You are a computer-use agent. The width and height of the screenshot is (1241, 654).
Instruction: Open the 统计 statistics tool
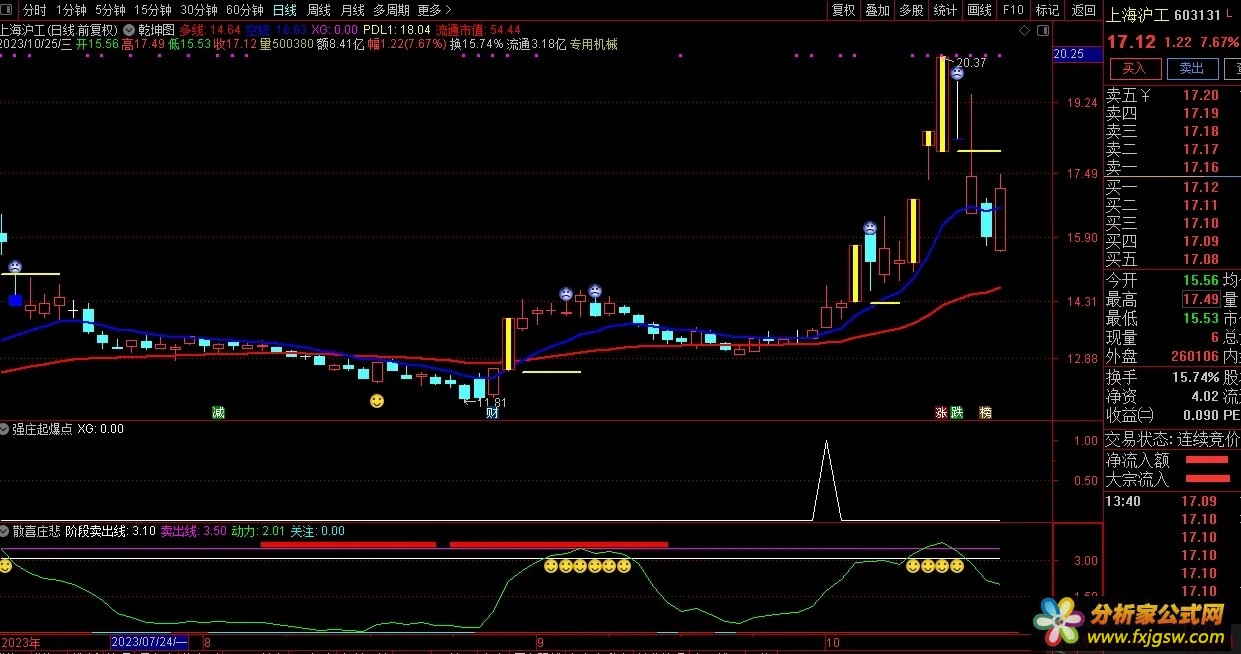point(945,10)
